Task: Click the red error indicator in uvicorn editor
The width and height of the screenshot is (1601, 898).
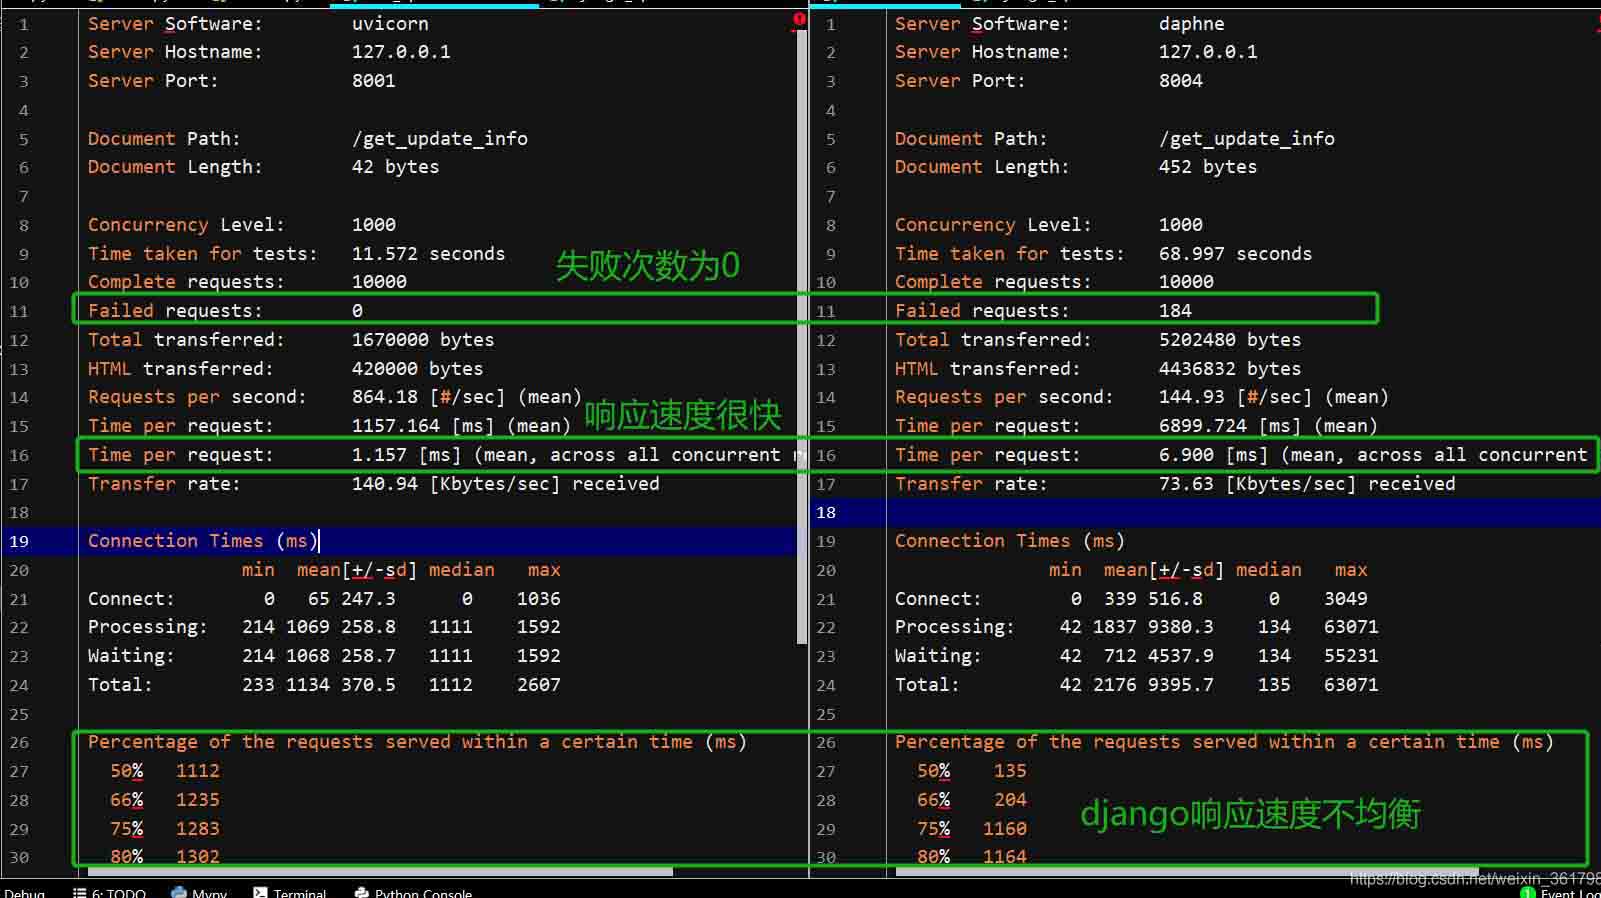Action: [799, 20]
